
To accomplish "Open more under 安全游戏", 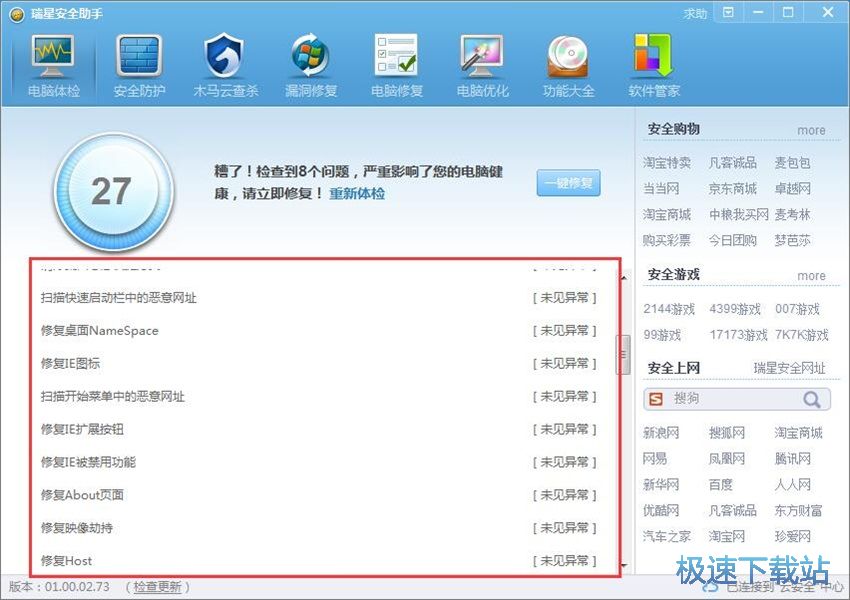I will point(811,276).
